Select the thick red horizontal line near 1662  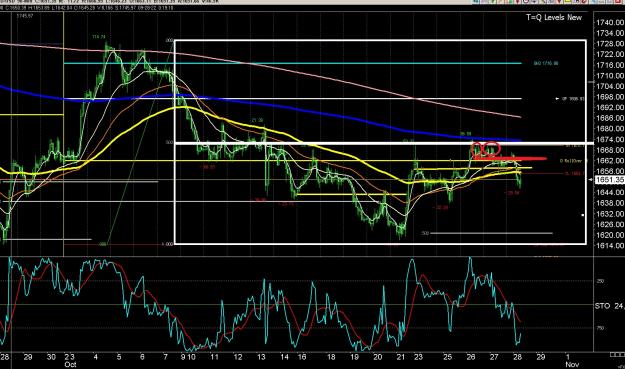(x=510, y=159)
